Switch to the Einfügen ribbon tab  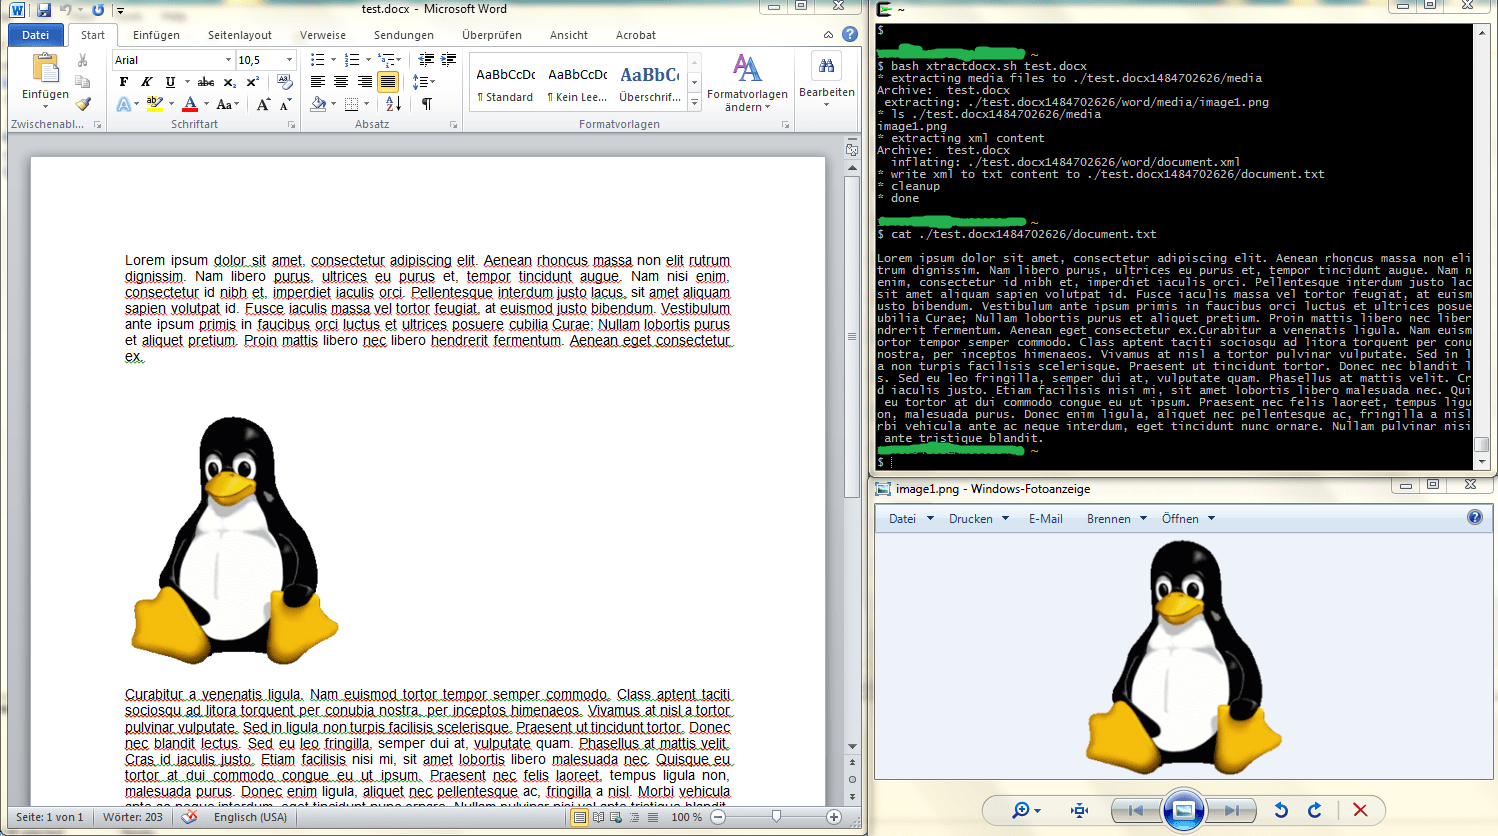[x=156, y=35]
